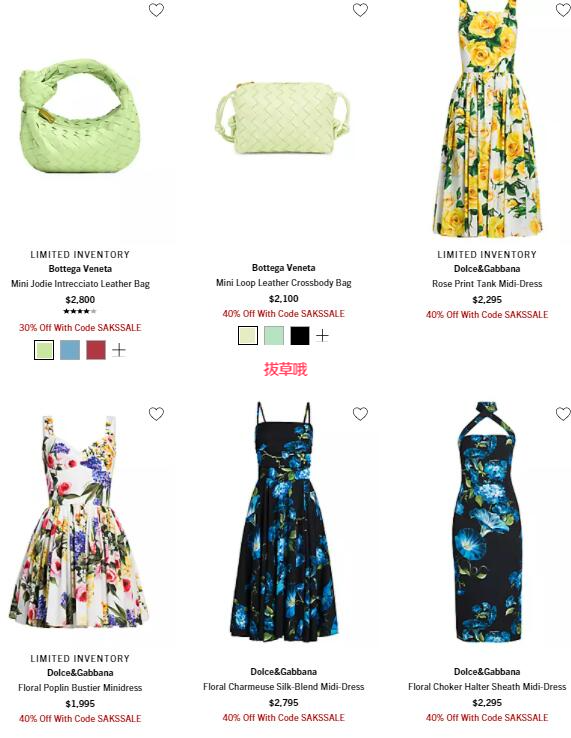571x738 pixels.
Task: Expand more colors for Mini Loop bag
Action: pos(322,336)
